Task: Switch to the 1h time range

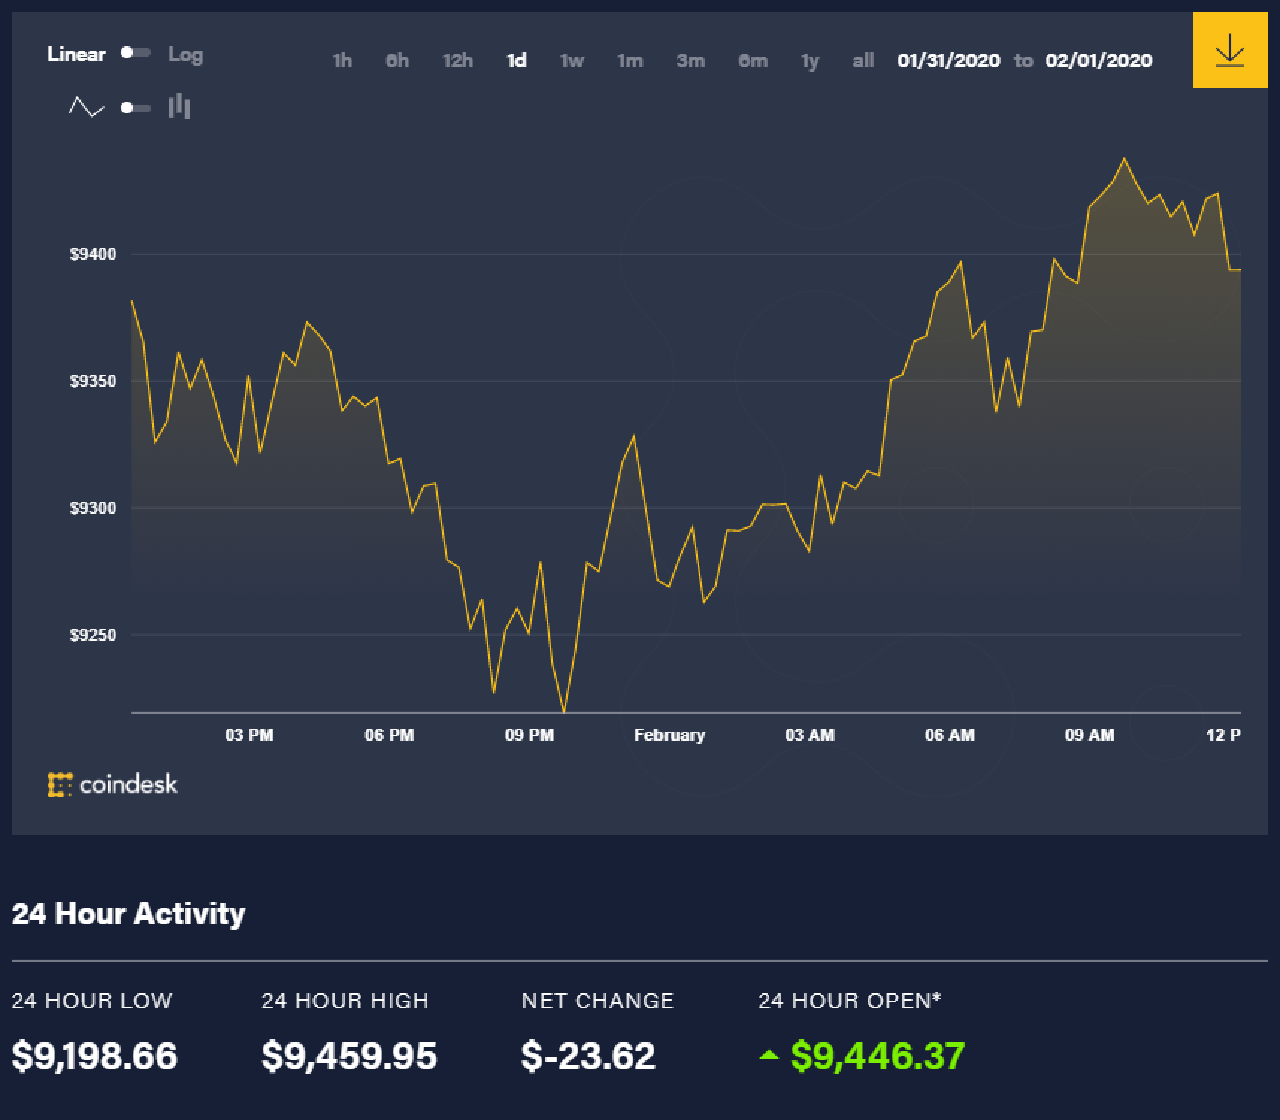Action: click(342, 61)
